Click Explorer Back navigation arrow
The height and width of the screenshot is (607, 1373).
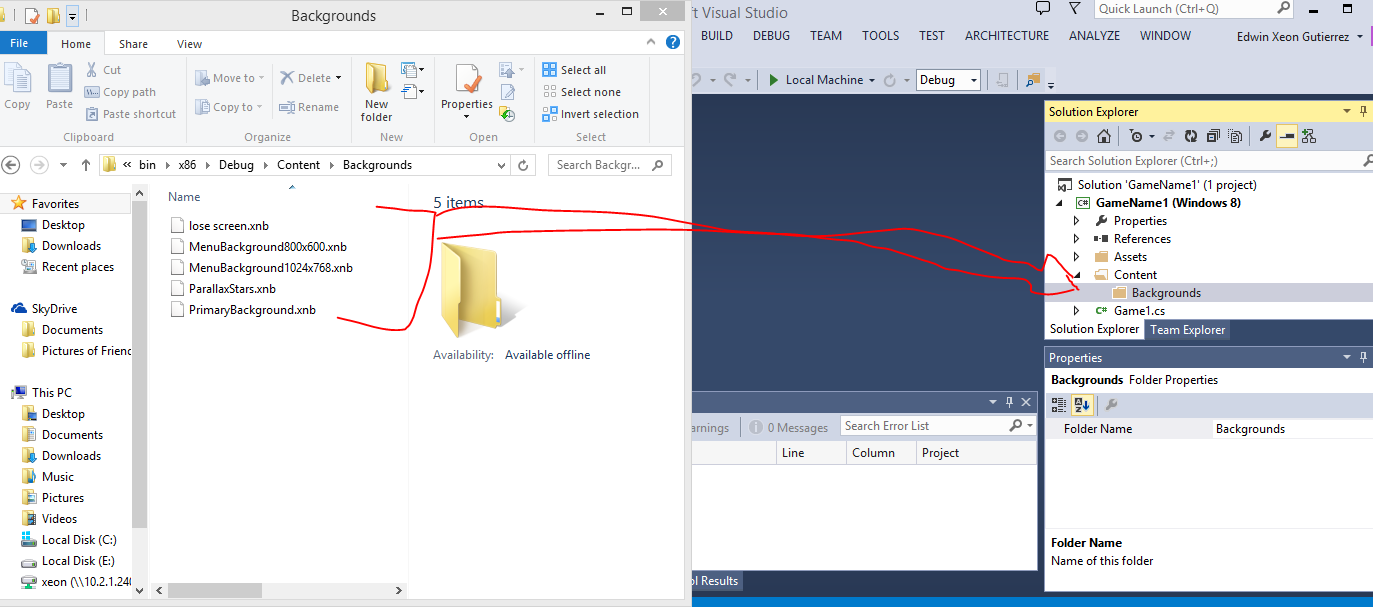(x=11, y=165)
